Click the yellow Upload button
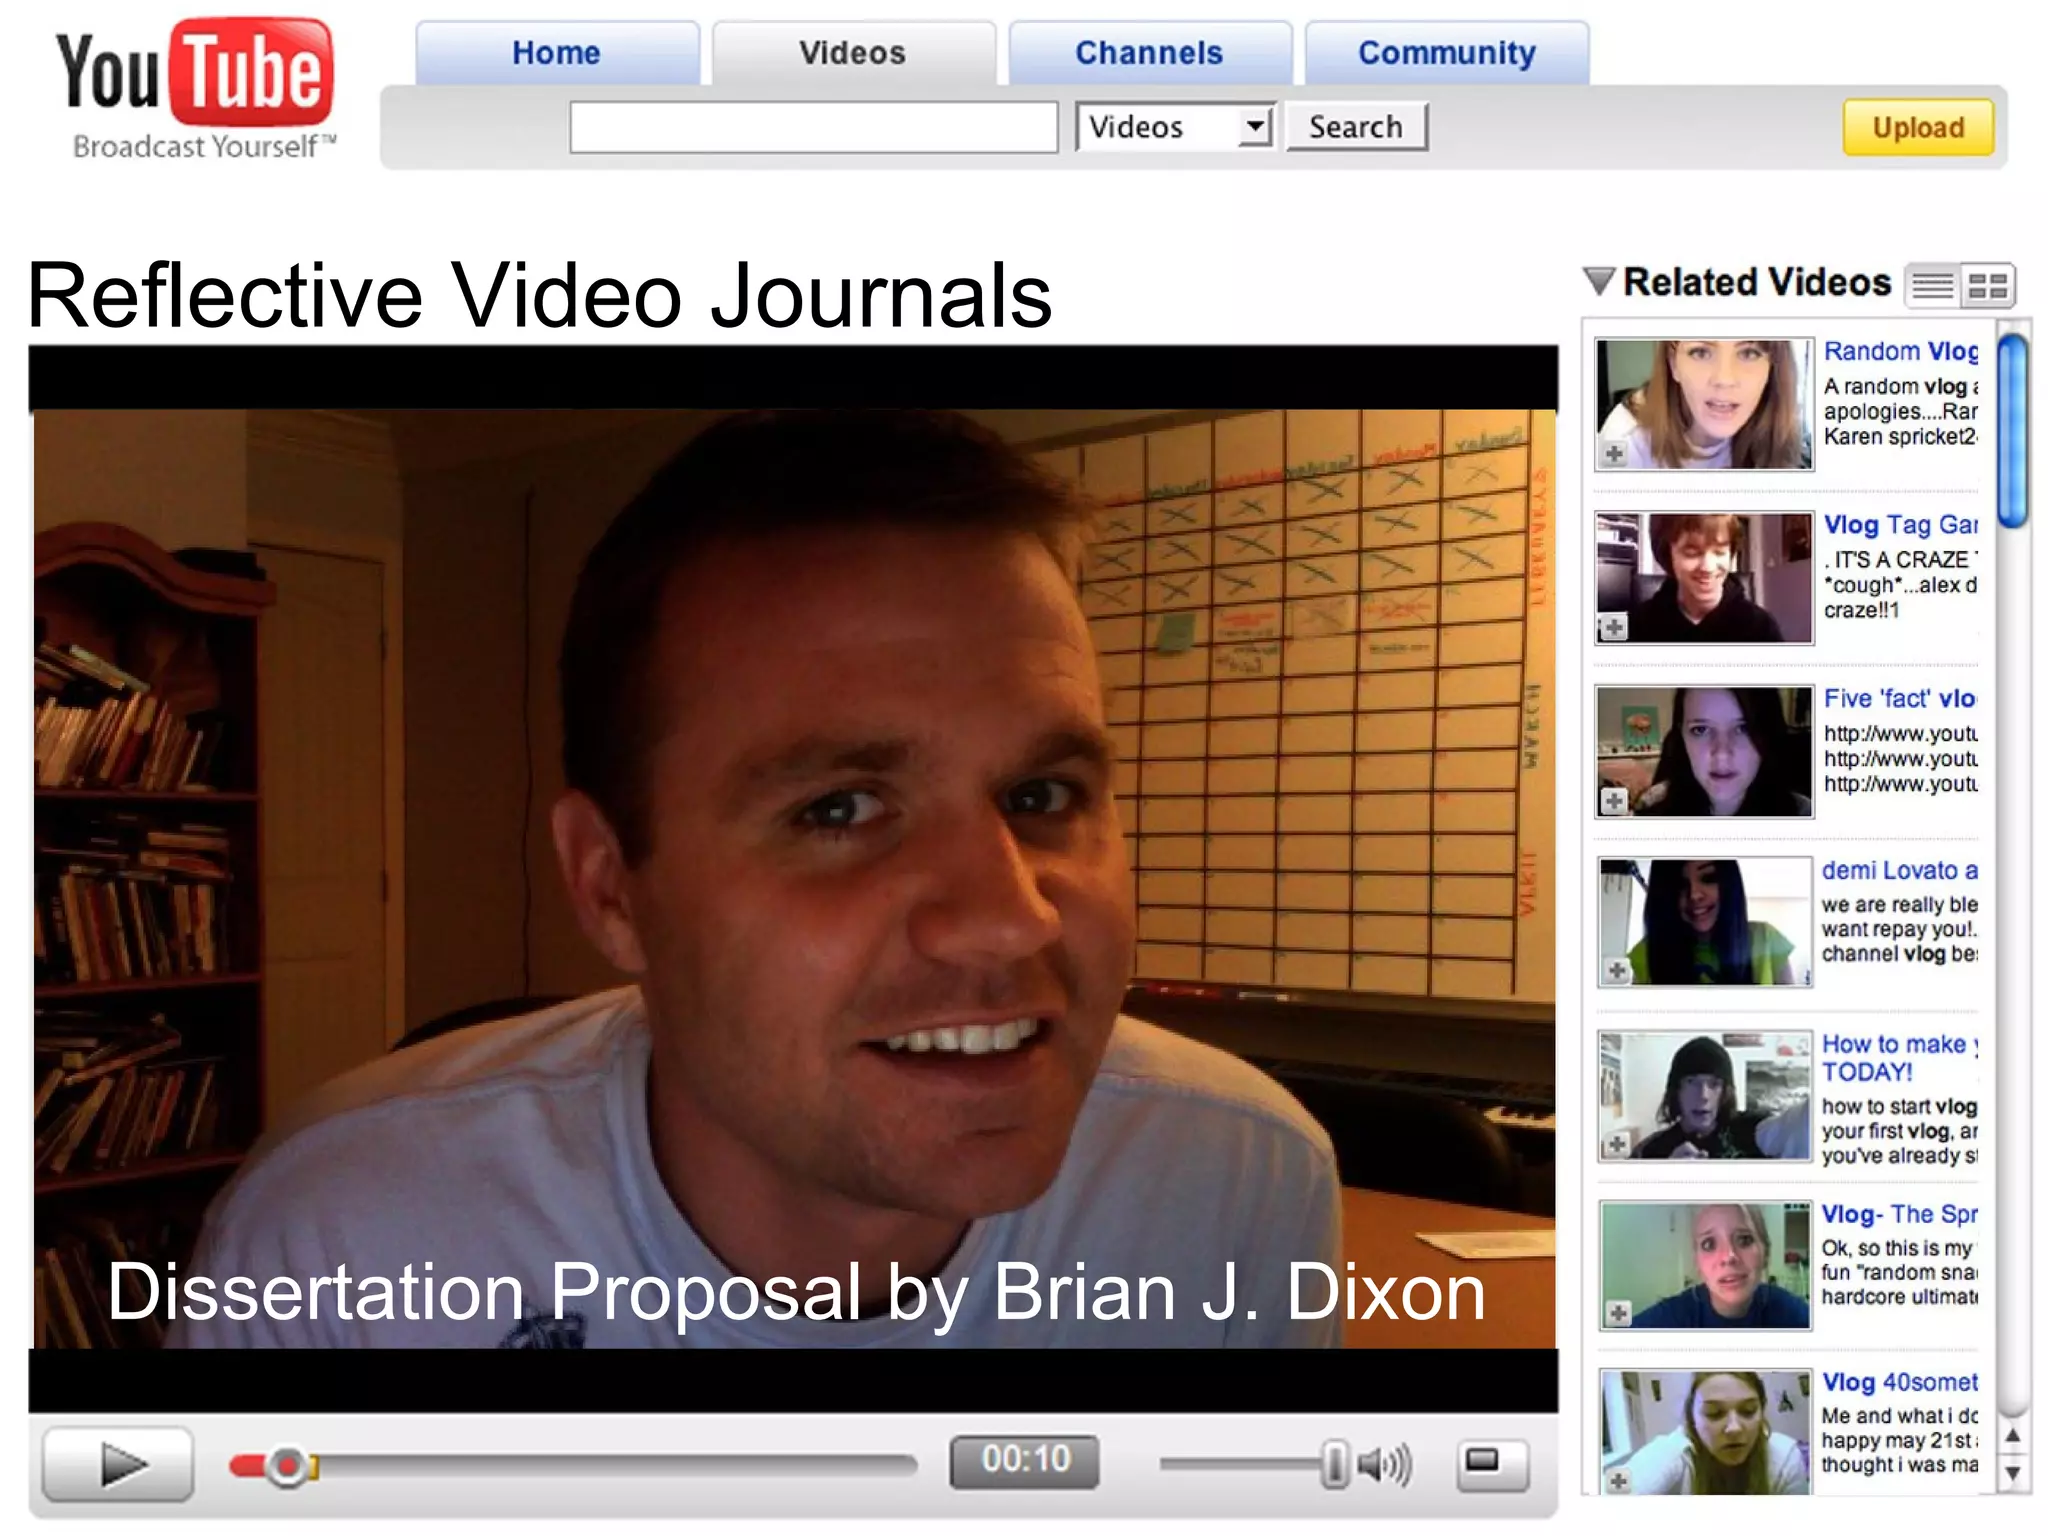 (x=1917, y=128)
